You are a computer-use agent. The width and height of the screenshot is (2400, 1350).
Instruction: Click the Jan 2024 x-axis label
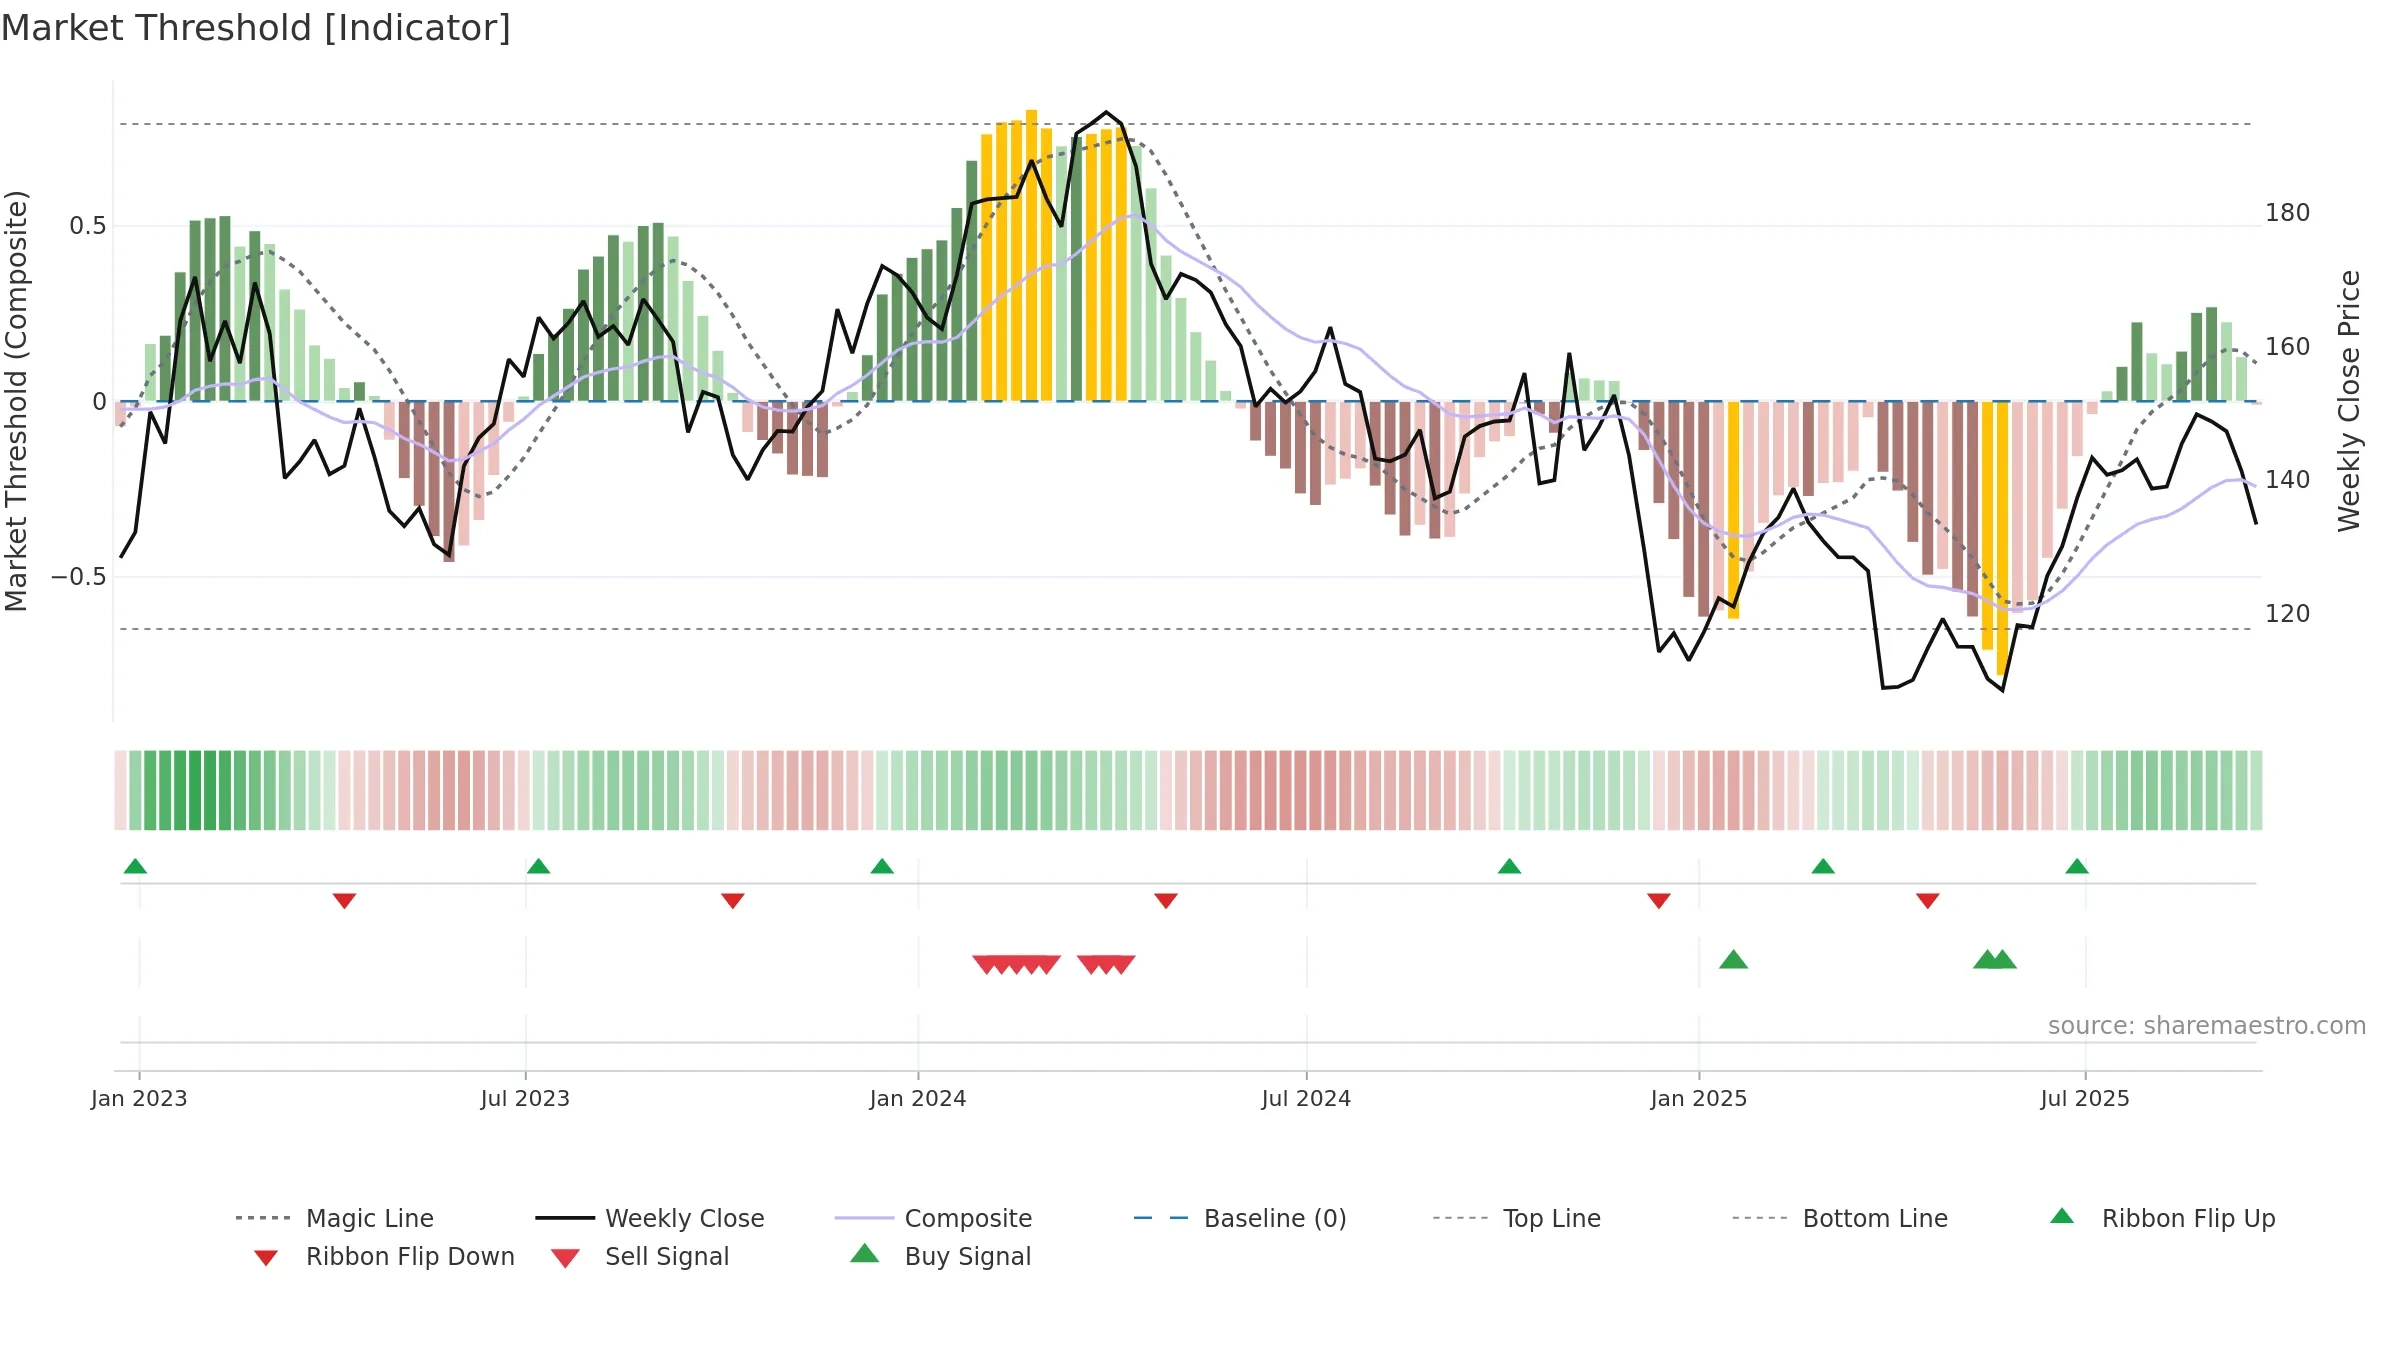pyautogui.click(x=918, y=1099)
